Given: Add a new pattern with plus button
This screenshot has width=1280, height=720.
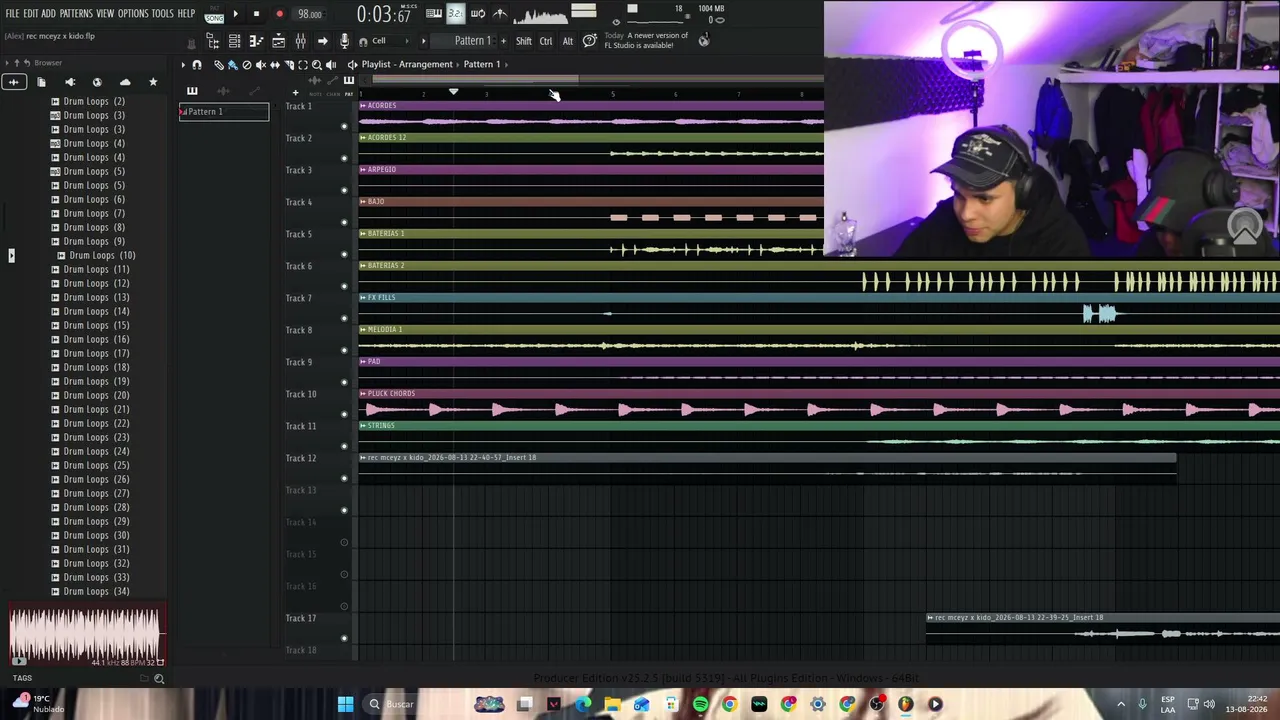Looking at the screenshot, I should [x=503, y=41].
